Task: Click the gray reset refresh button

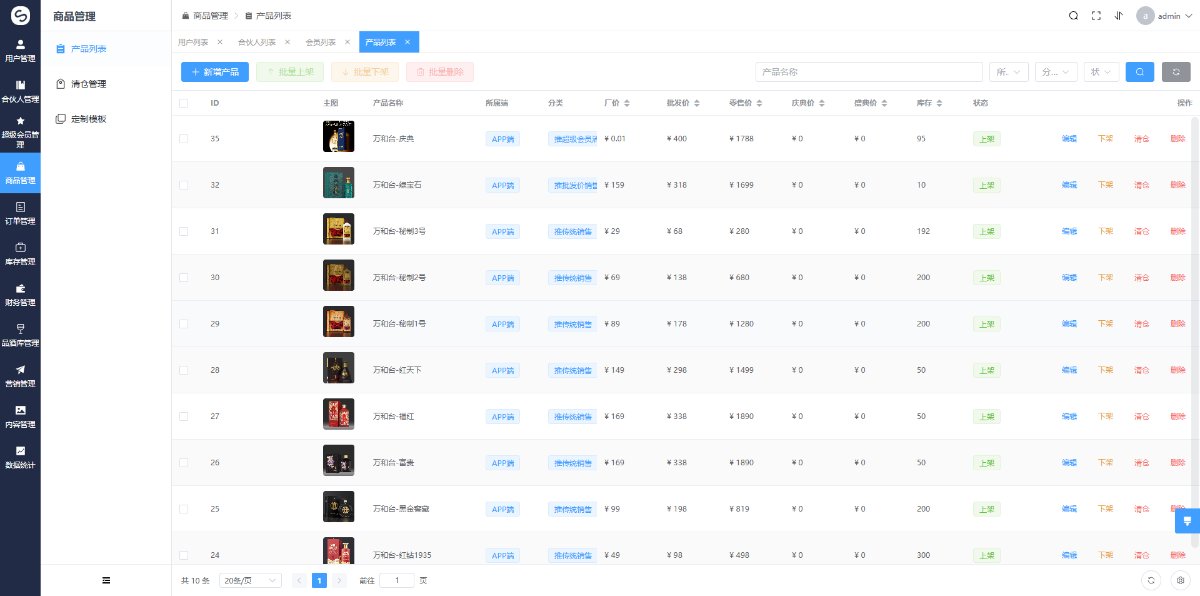Action: tap(1176, 72)
